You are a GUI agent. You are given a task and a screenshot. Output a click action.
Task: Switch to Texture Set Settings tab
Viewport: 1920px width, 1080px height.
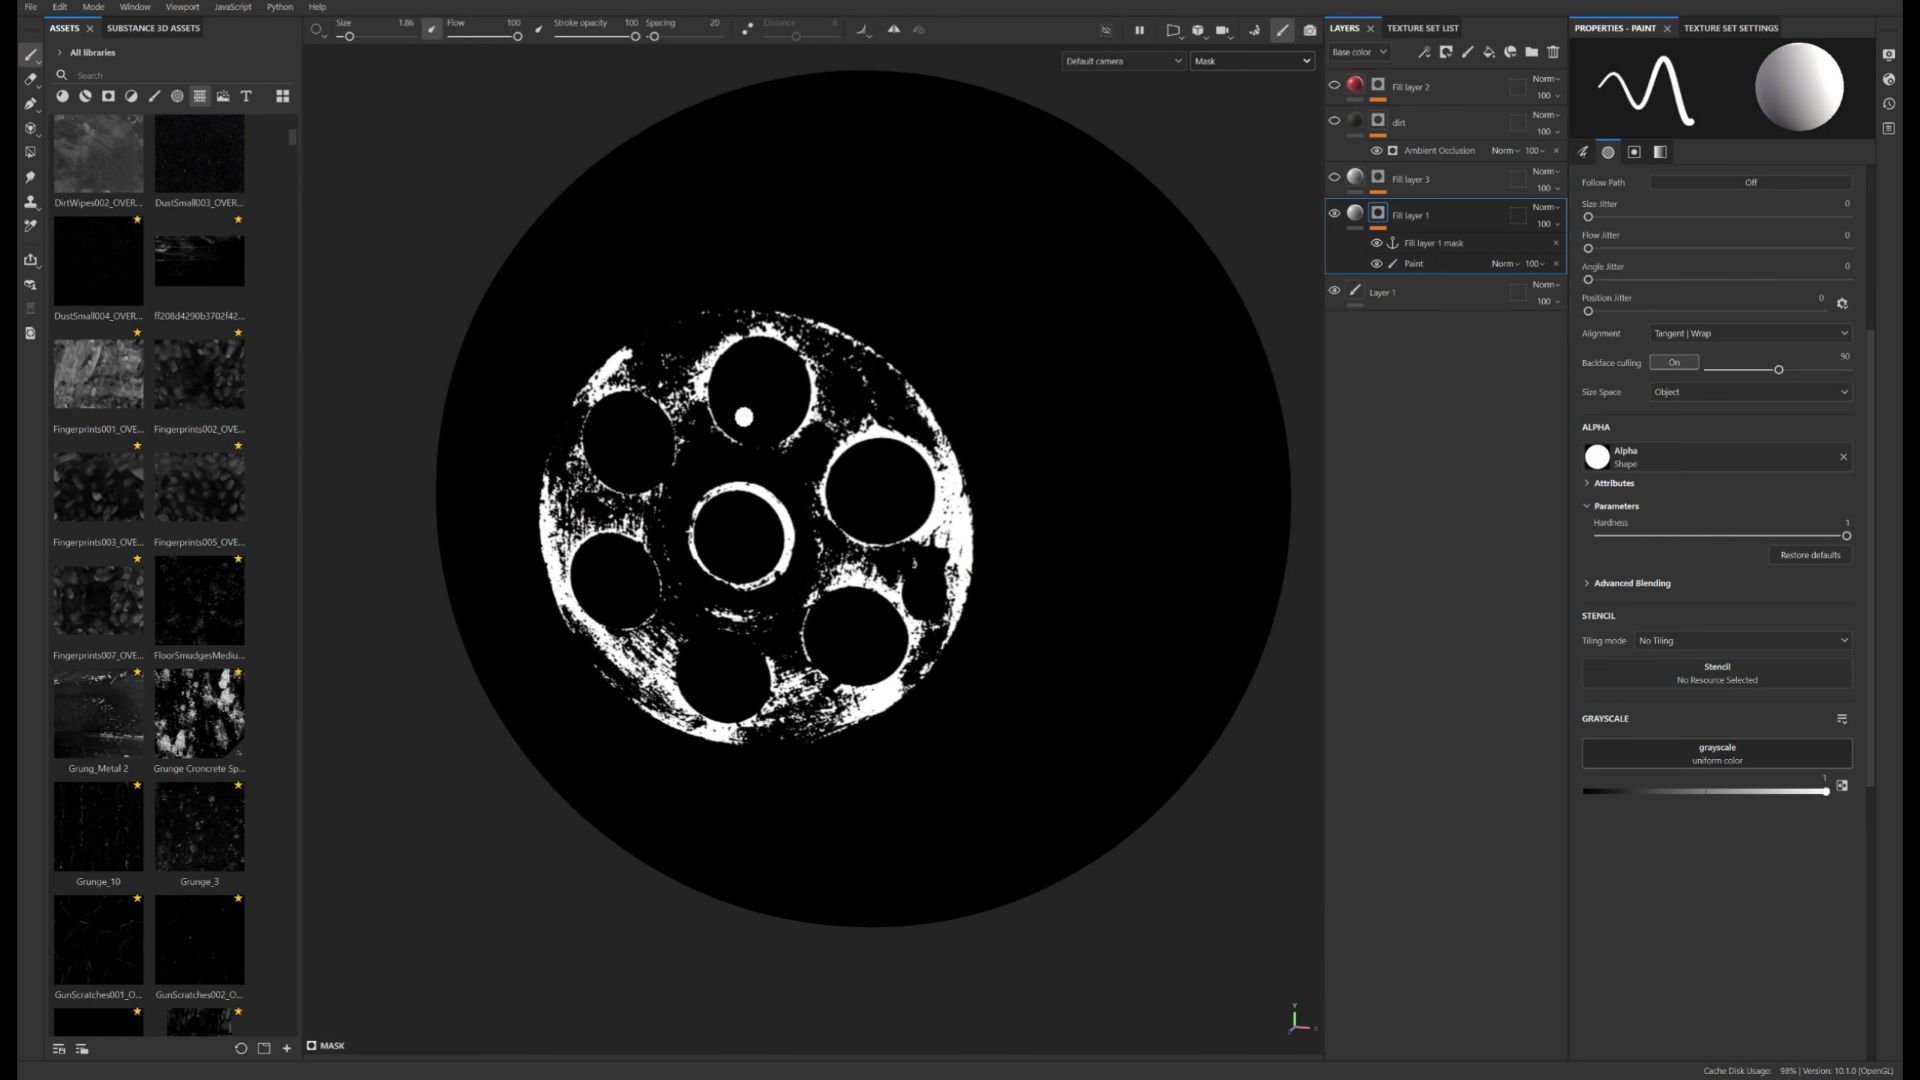[x=1731, y=28]
